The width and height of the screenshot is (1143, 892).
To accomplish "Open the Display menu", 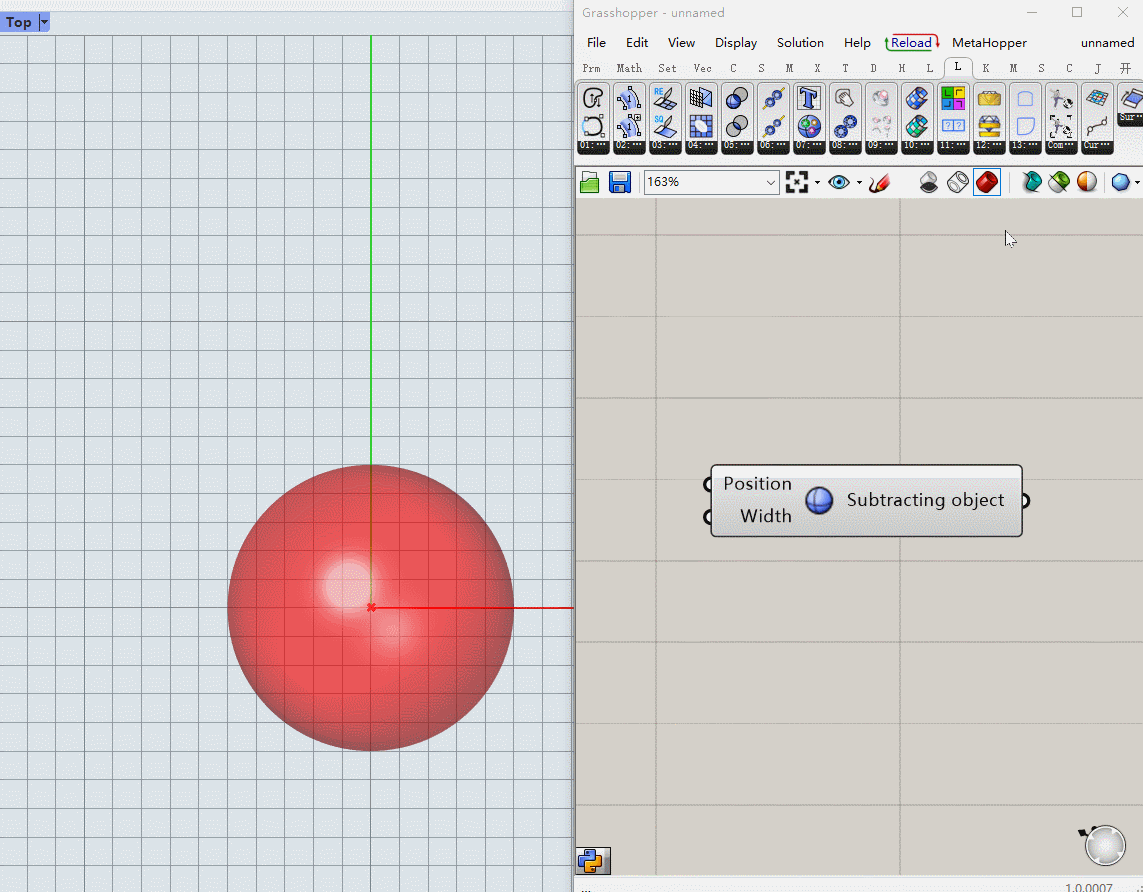I will click(736, 43).
